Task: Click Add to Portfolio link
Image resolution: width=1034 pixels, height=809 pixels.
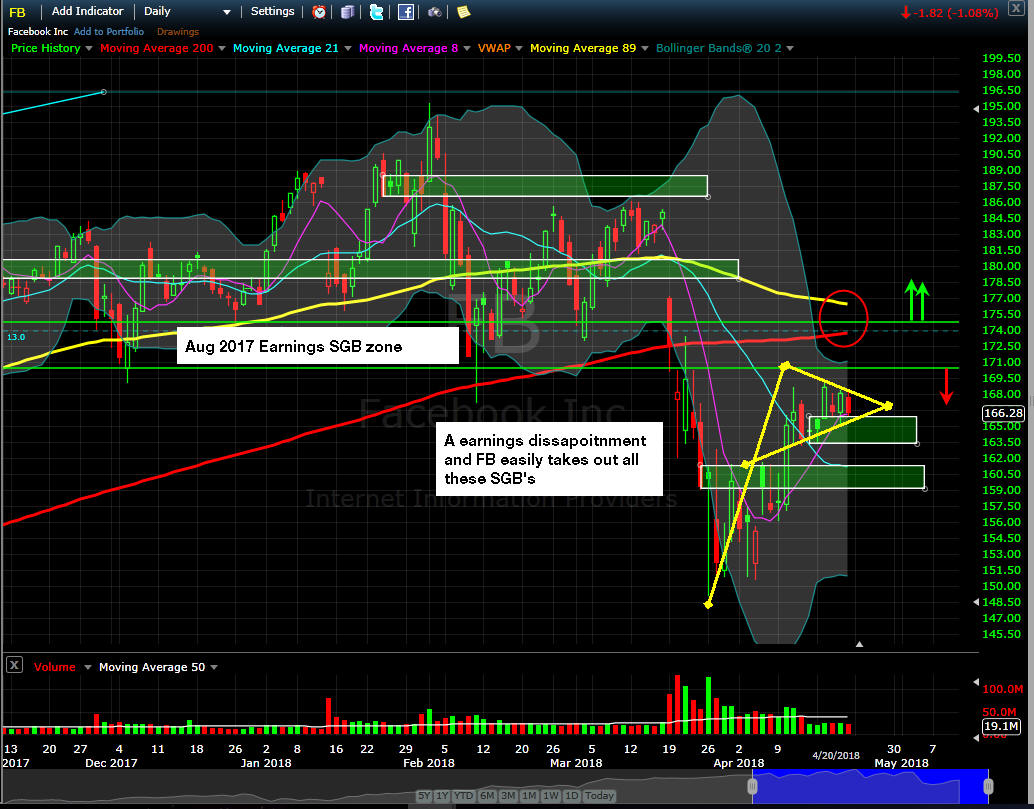Action: coord(109,32)
